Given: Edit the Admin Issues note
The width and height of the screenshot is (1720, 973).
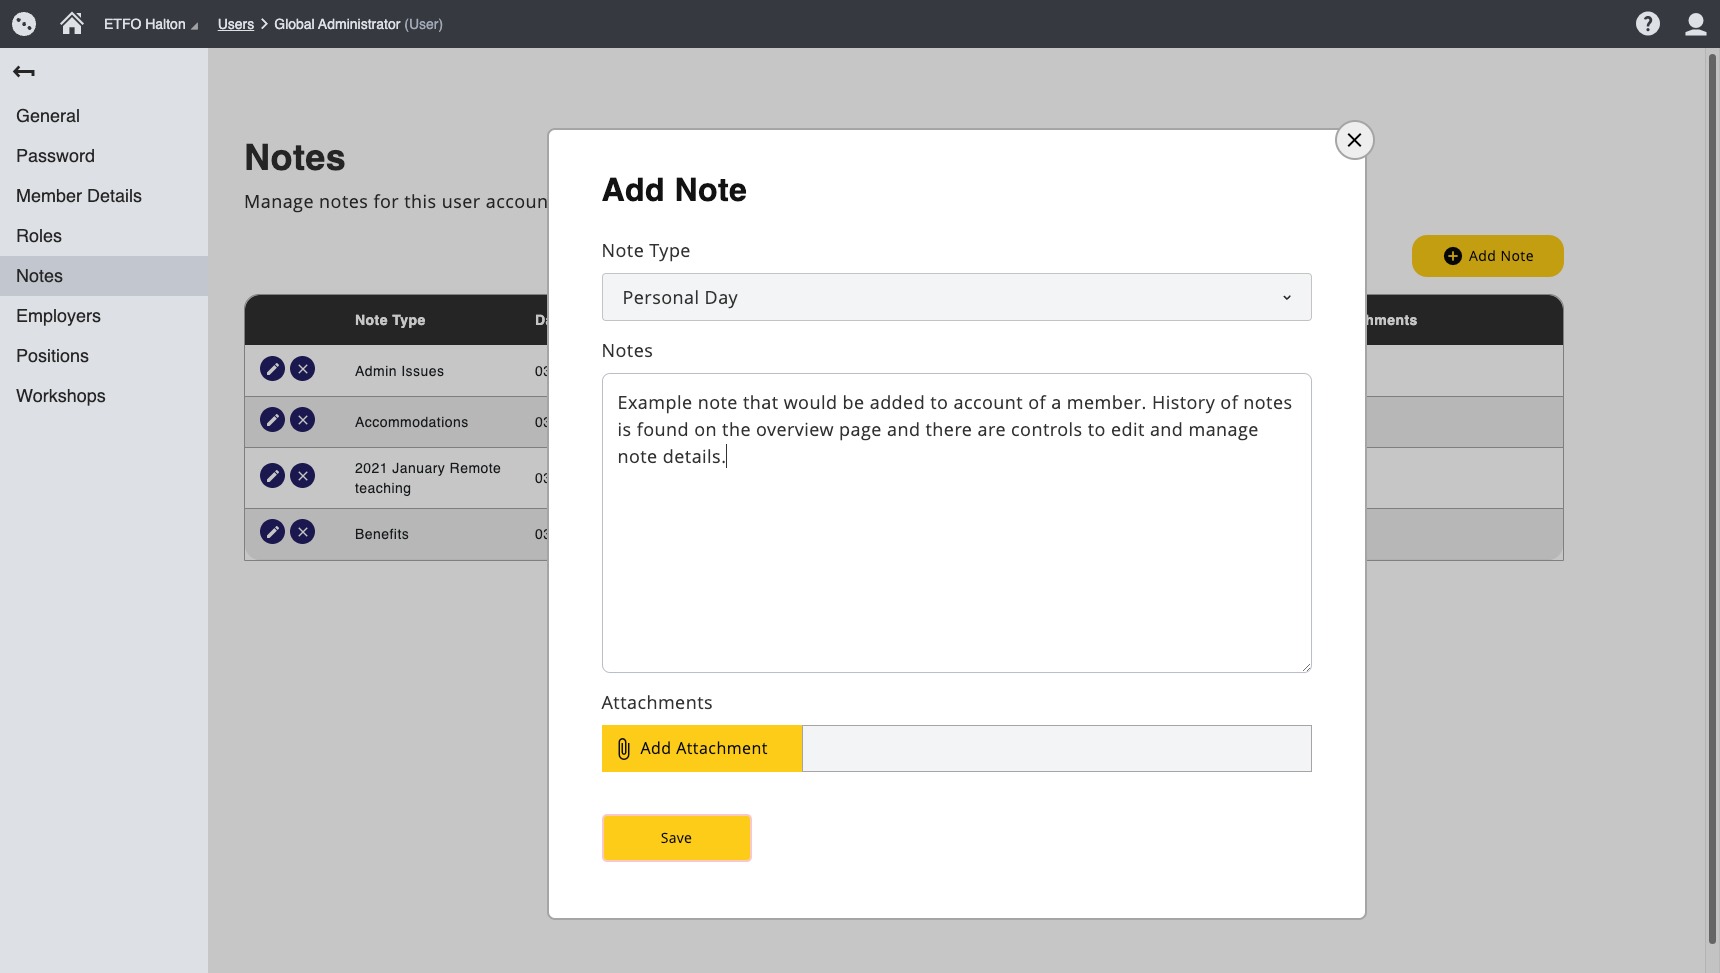Looking at the screenshot, I should pyautogui.click(x=272, y=369).
